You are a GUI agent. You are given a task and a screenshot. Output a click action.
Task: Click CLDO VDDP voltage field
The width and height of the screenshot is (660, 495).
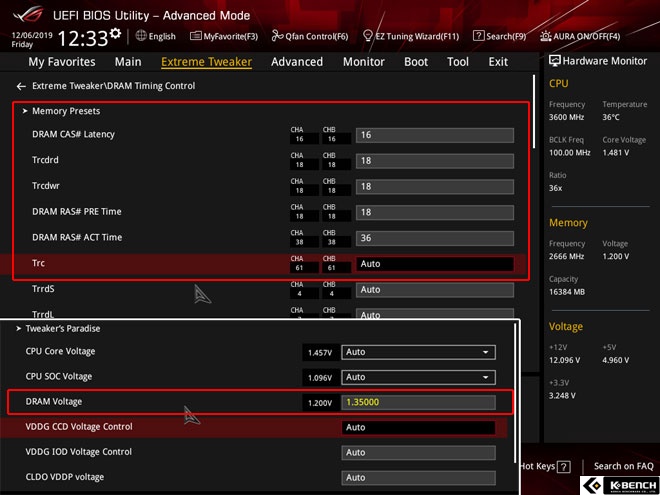418,478
